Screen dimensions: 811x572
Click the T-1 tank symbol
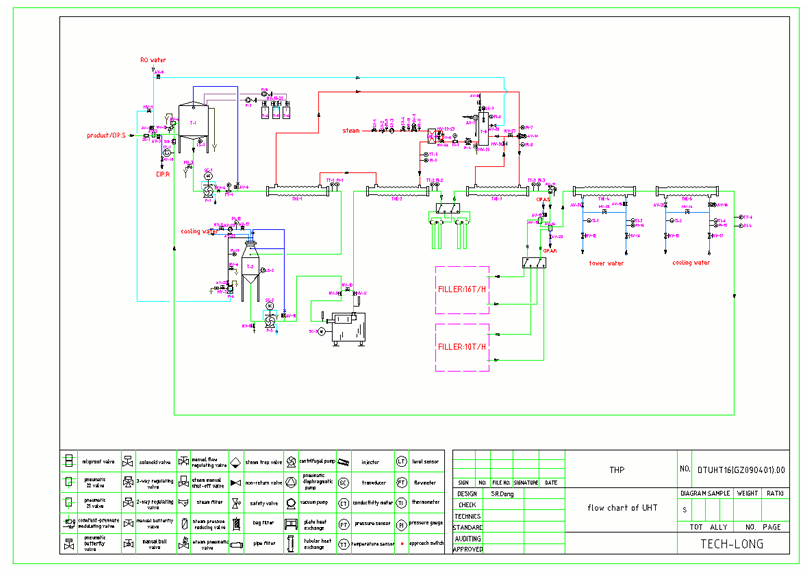click(191, 123)
